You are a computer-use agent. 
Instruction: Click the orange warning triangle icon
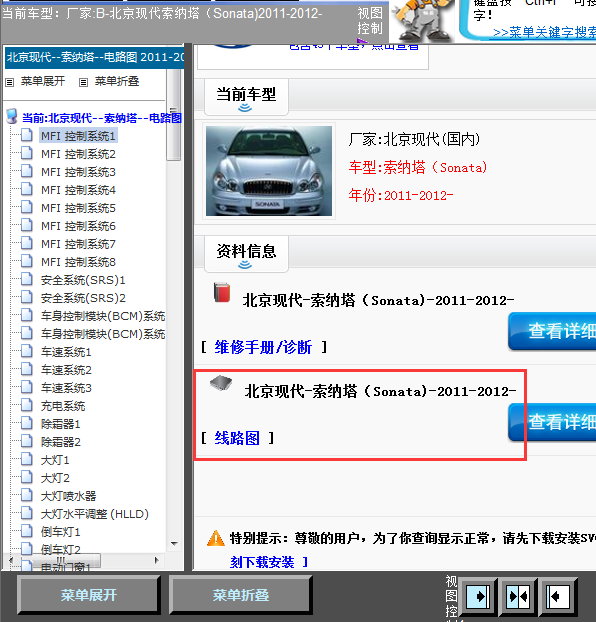[216, 538]
